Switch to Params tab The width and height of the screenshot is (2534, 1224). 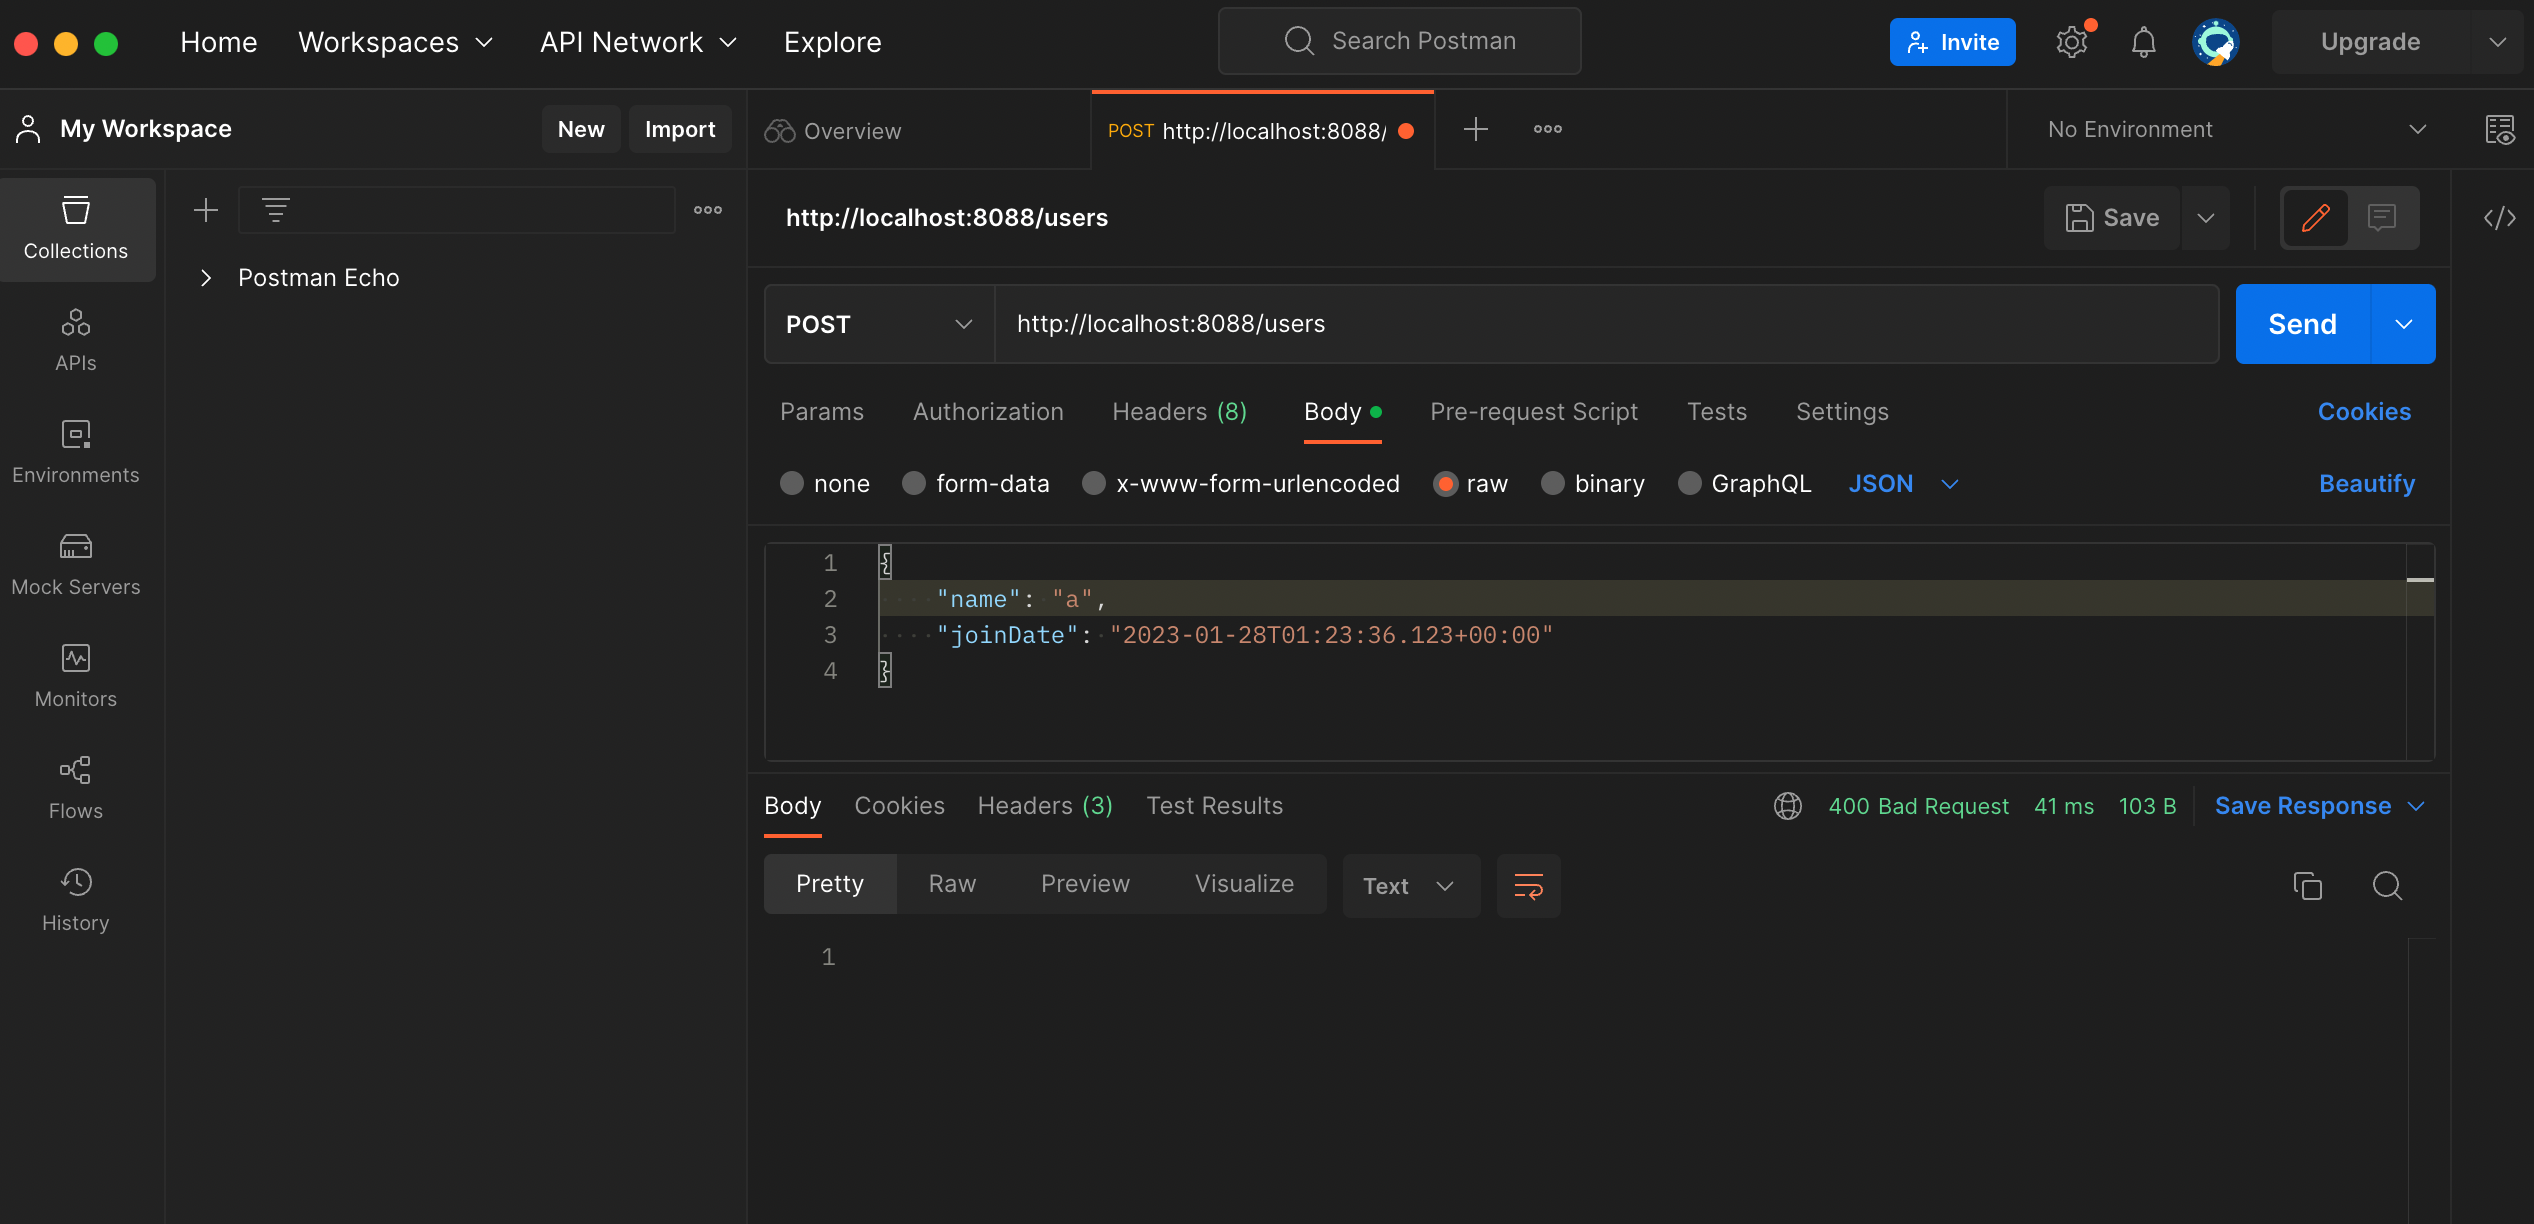[x=822, y=412]
